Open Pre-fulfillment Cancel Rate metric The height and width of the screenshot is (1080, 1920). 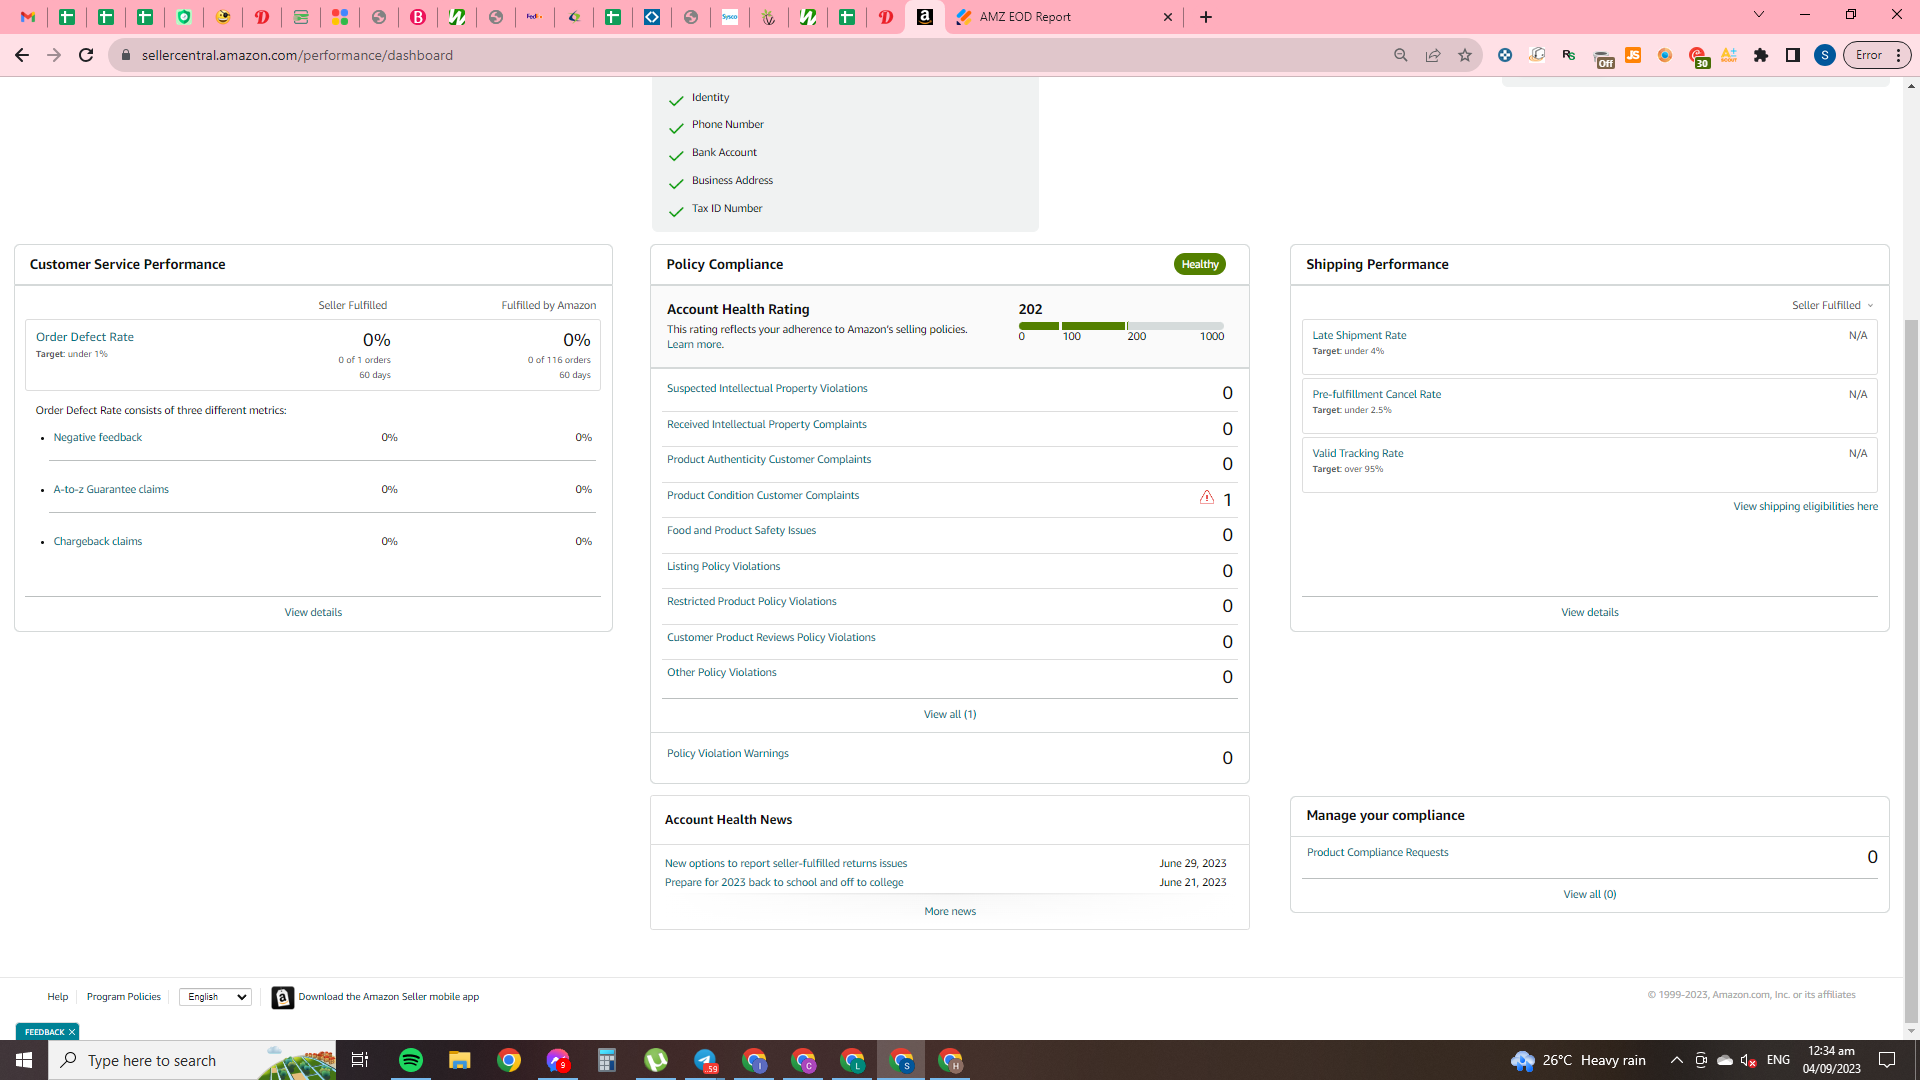1376,395
